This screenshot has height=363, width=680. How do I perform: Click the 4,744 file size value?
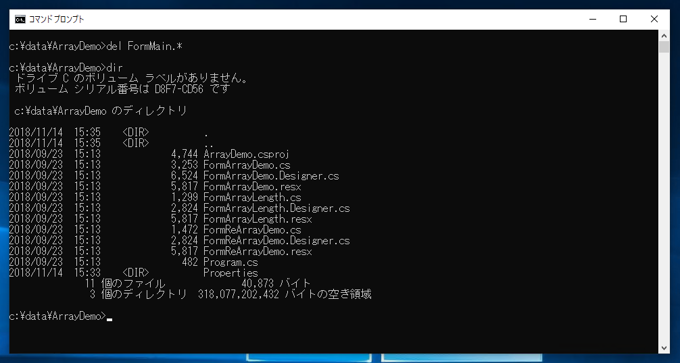tap(185, 154)
